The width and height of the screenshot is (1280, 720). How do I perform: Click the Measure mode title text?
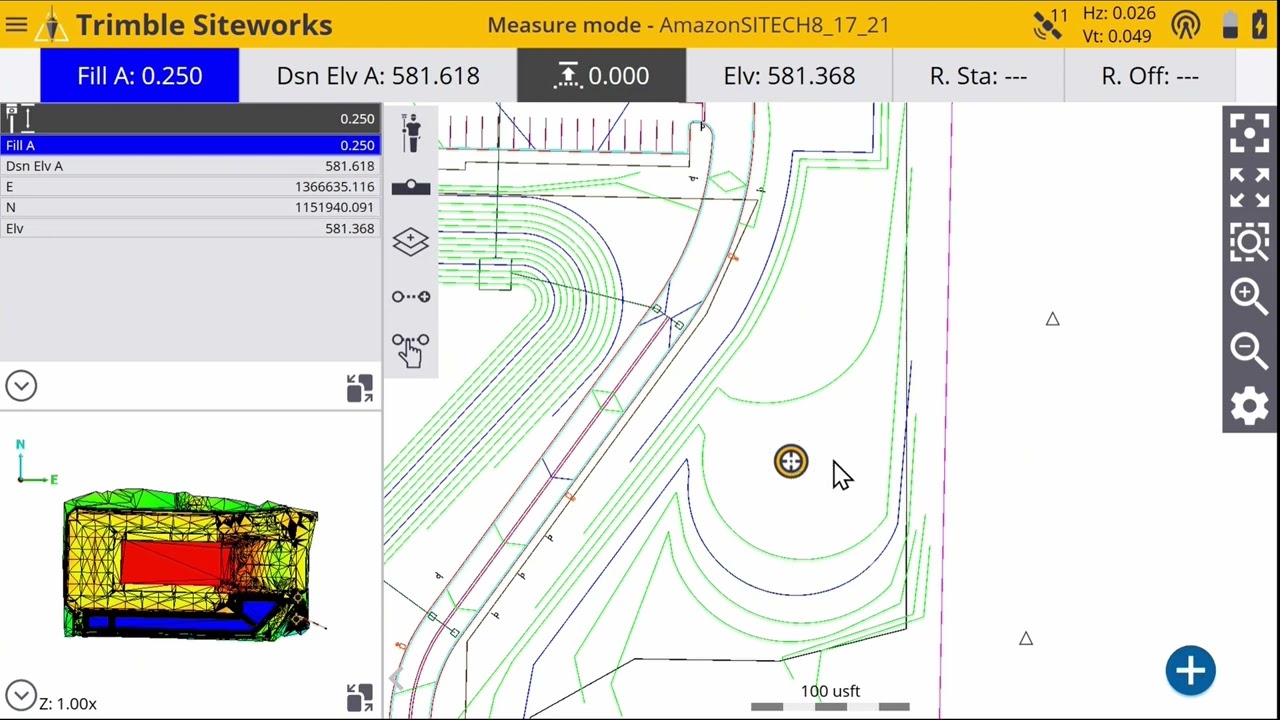coord(688,25)
